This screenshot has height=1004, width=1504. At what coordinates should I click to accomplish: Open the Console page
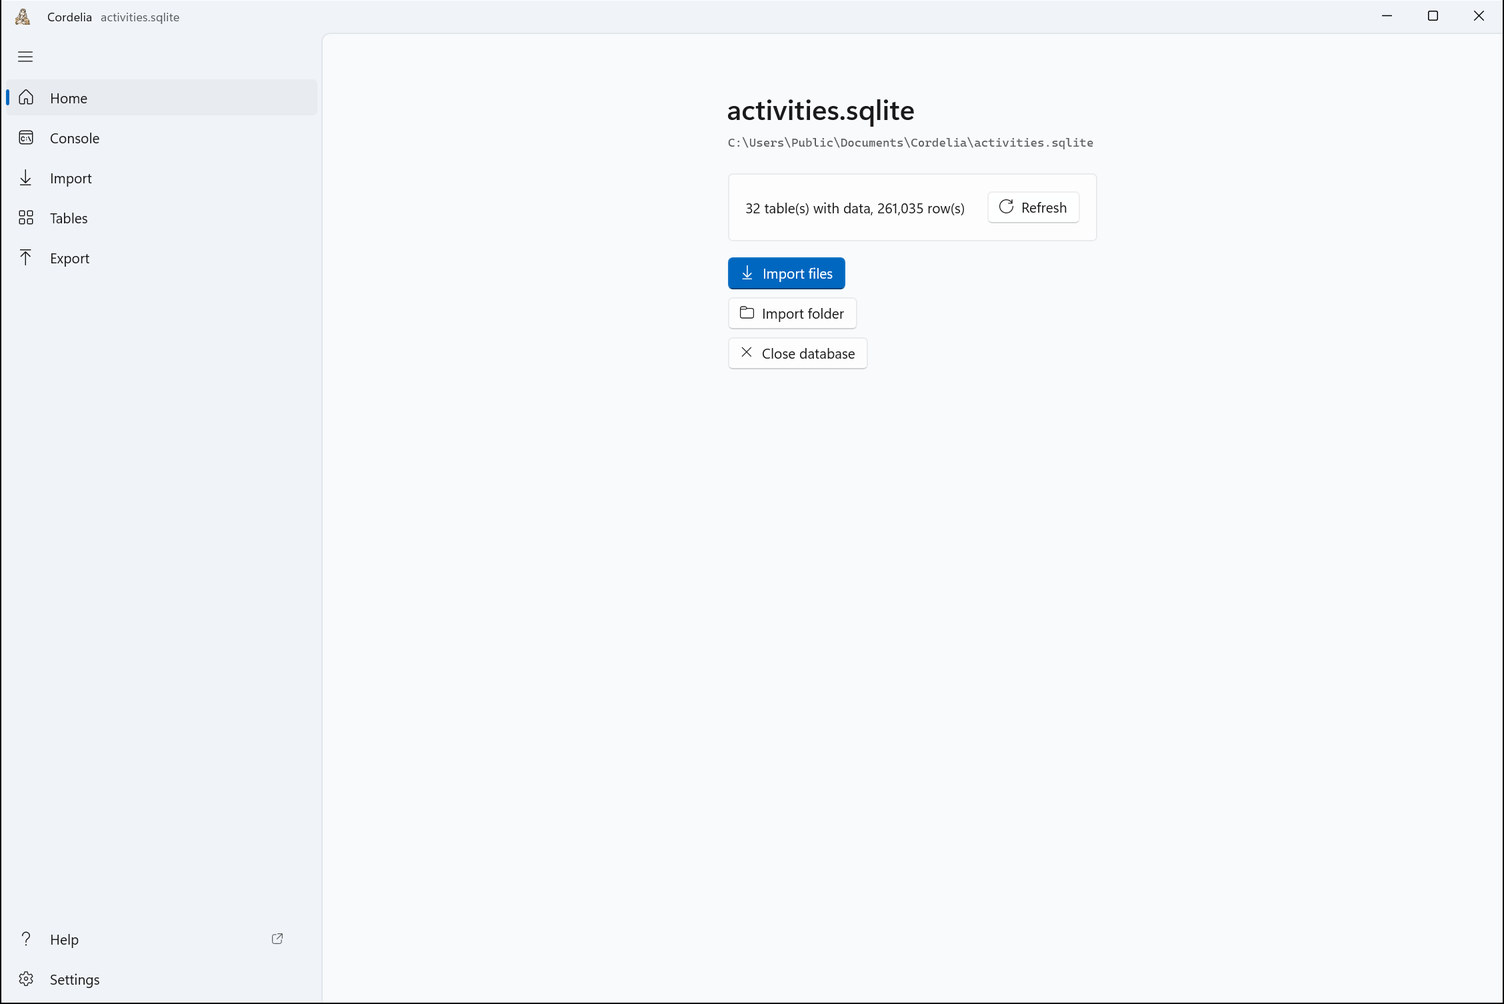(x=161, y=138)
